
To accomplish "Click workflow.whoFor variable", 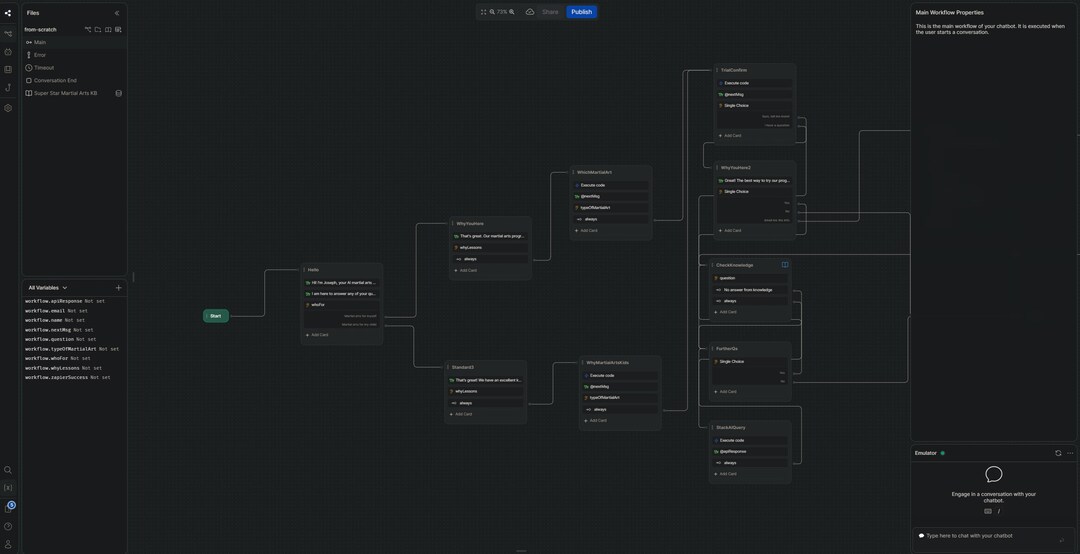I will click(x=58, y=358).
